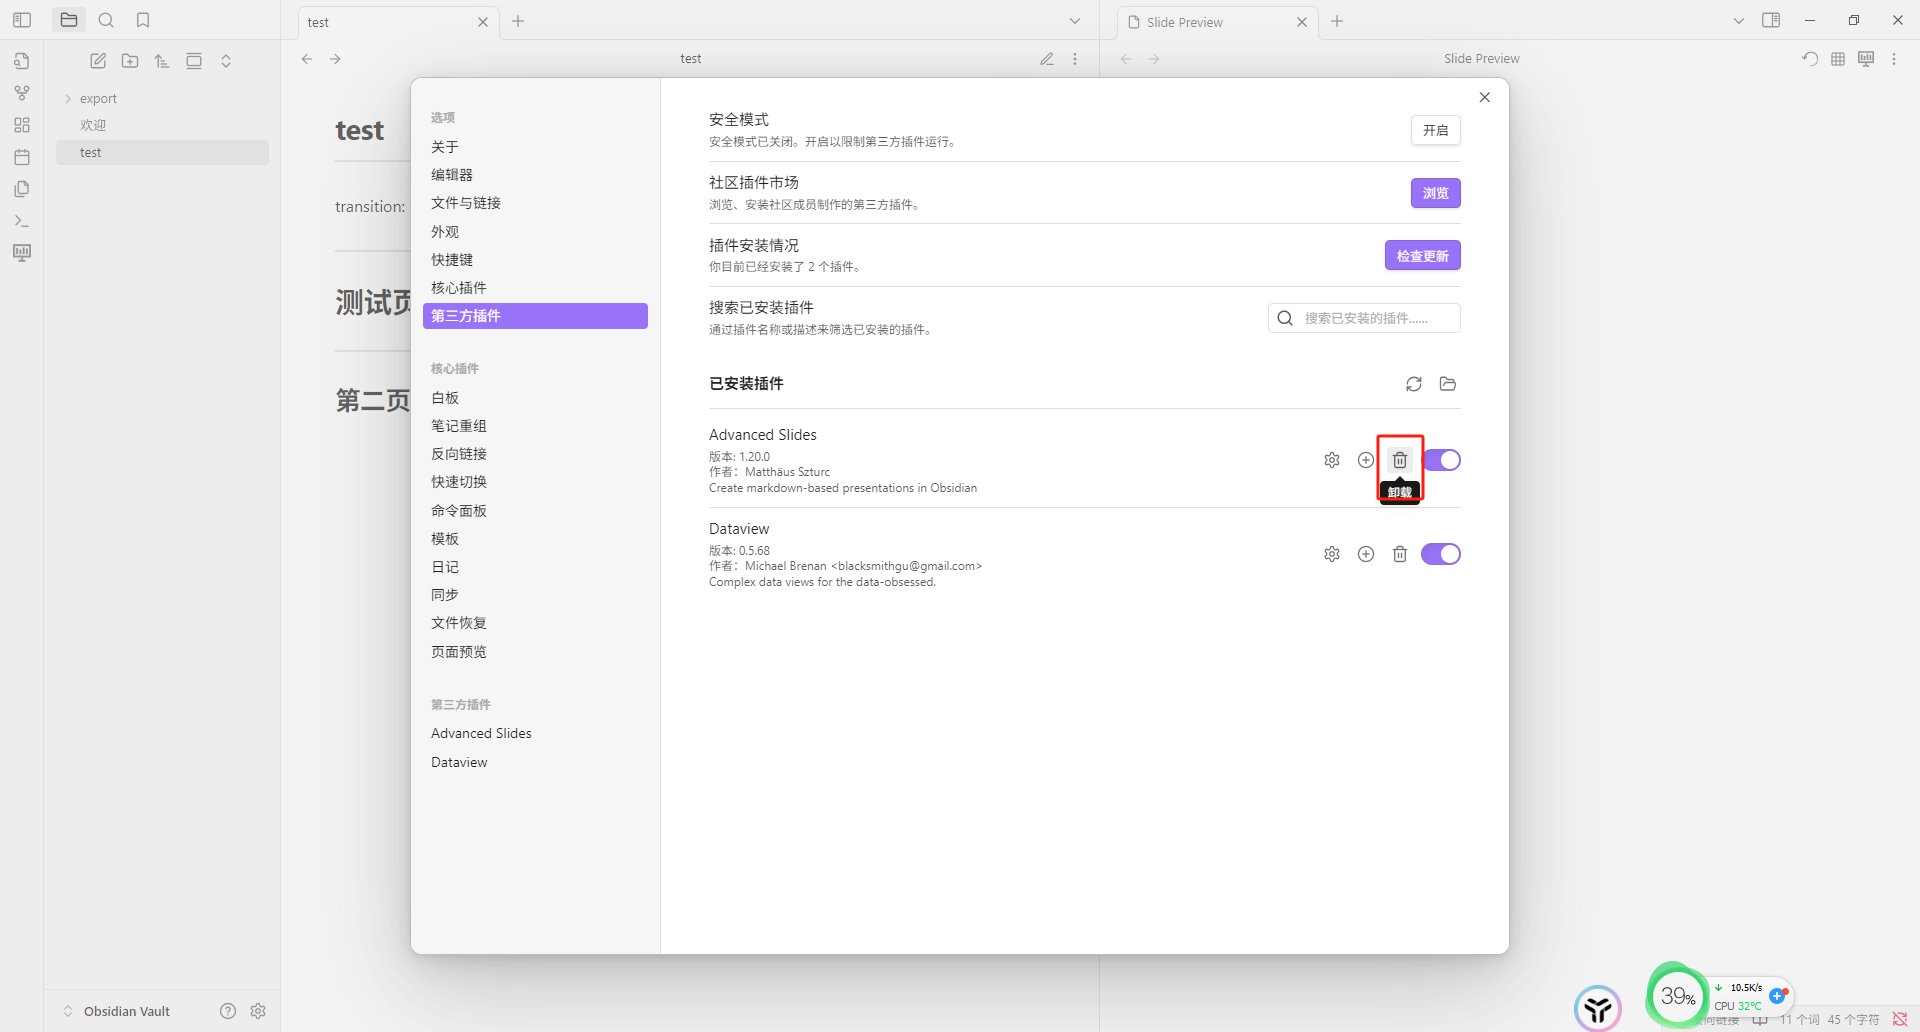Expand the export folder
Image resolution: width=1920 pixels, height=1032 pixels.
67,97
